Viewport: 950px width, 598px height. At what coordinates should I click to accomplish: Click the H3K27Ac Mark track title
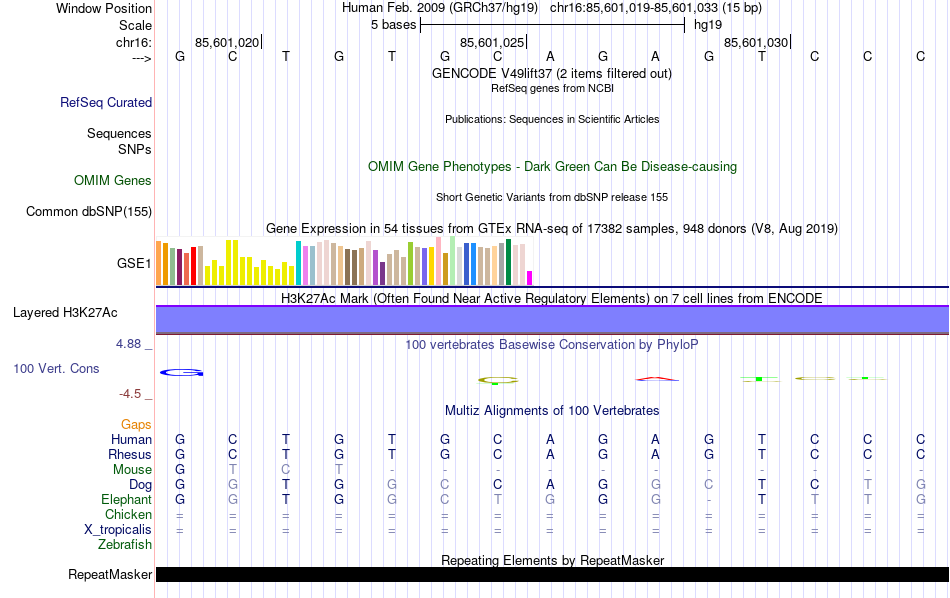552,298
